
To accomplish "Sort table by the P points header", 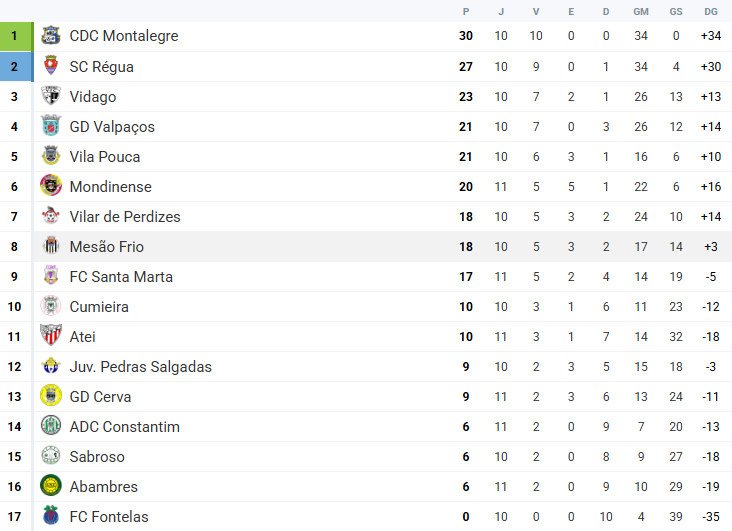I will 466,11.
